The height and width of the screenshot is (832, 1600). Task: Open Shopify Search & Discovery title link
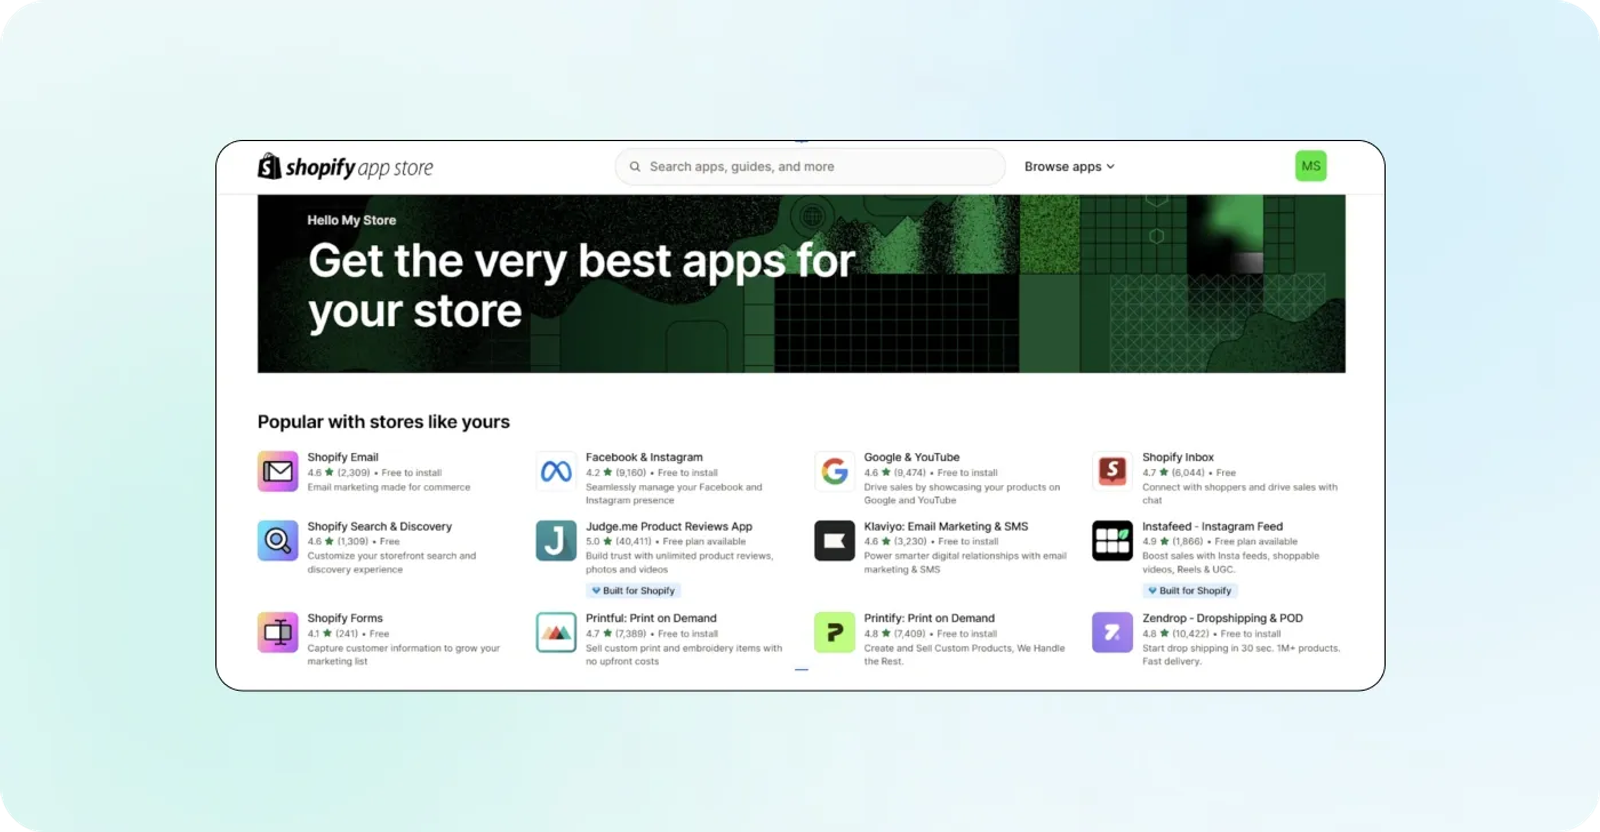click(x=380, y=526)
